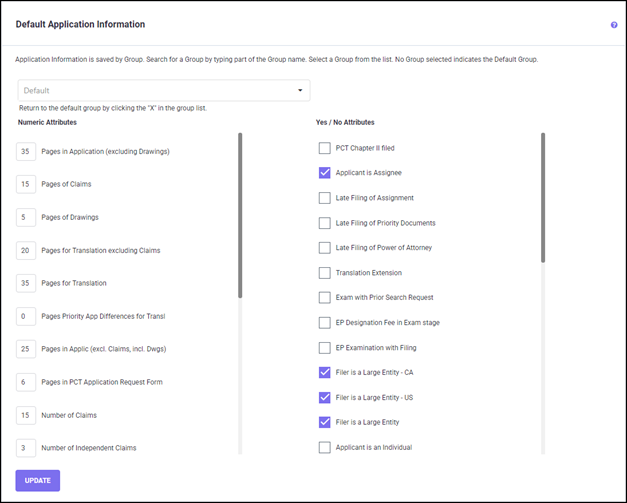Enable the PCT Chapter II filed checkbox
The width and height of the screenshot is (627, 503).
point(324,148)
